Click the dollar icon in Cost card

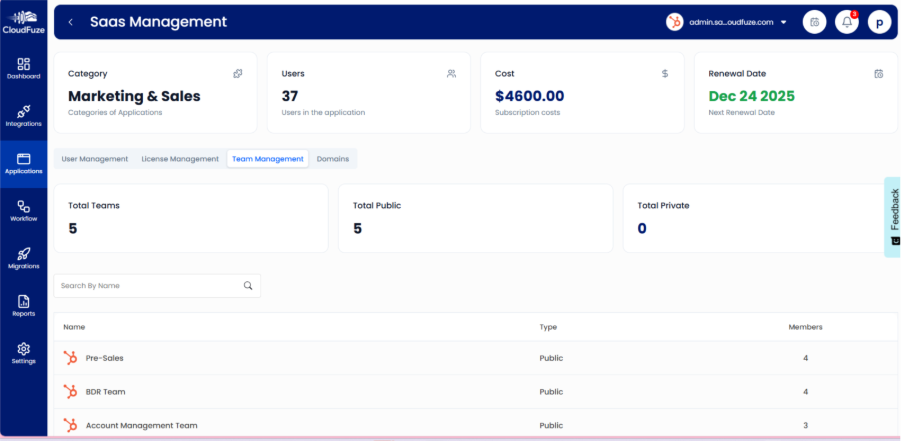point(665,74)
